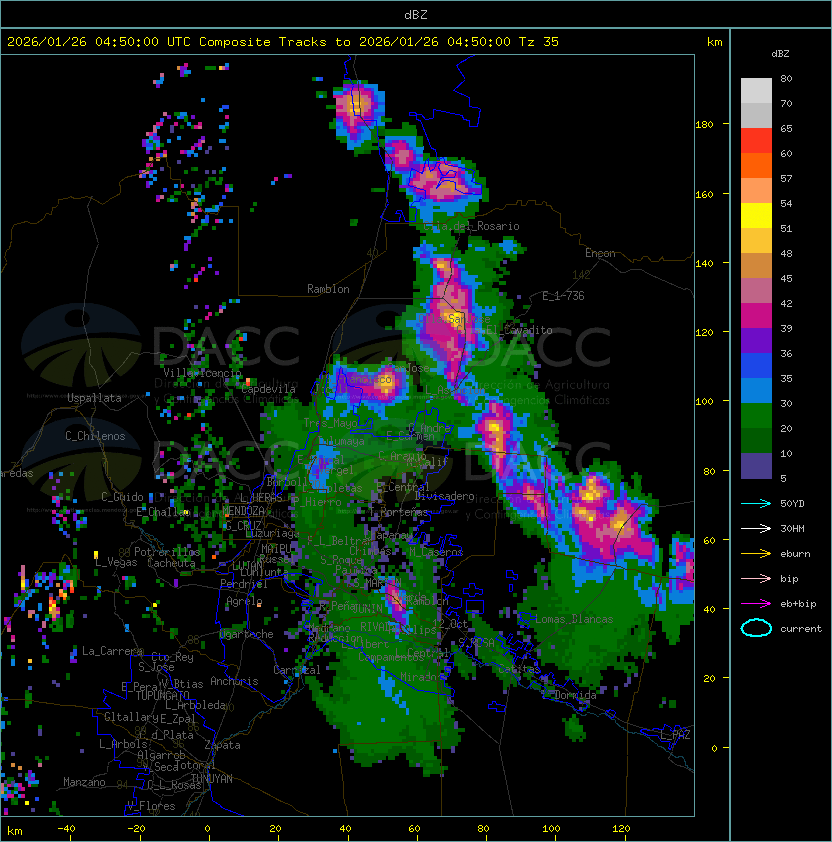Click the 'Tz 35' value in the header
This screenshot has height=842, width=832.
[539, 42]
